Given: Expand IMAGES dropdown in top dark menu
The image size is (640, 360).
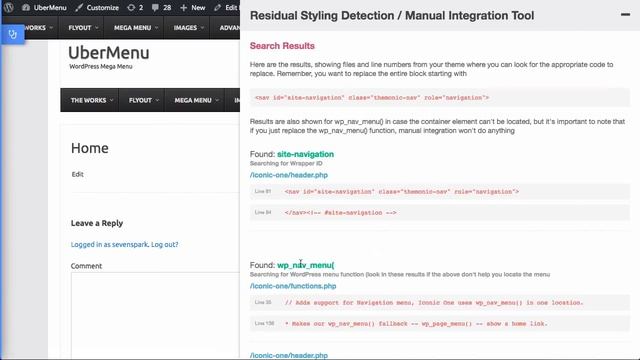Looking at the screenshot, I should pyautogui.click(x=188, y=28).
